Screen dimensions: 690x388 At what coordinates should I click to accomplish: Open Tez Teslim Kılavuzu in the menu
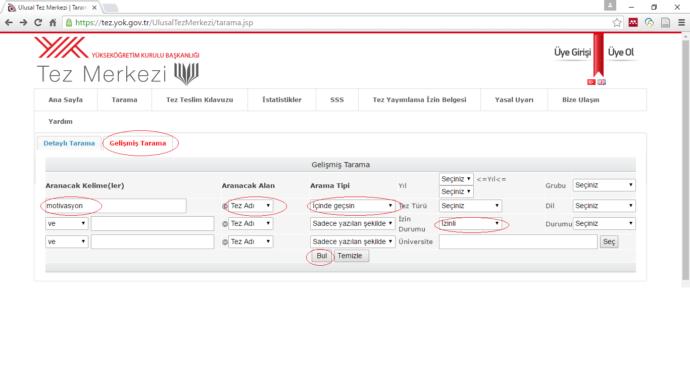pos(200,100)
